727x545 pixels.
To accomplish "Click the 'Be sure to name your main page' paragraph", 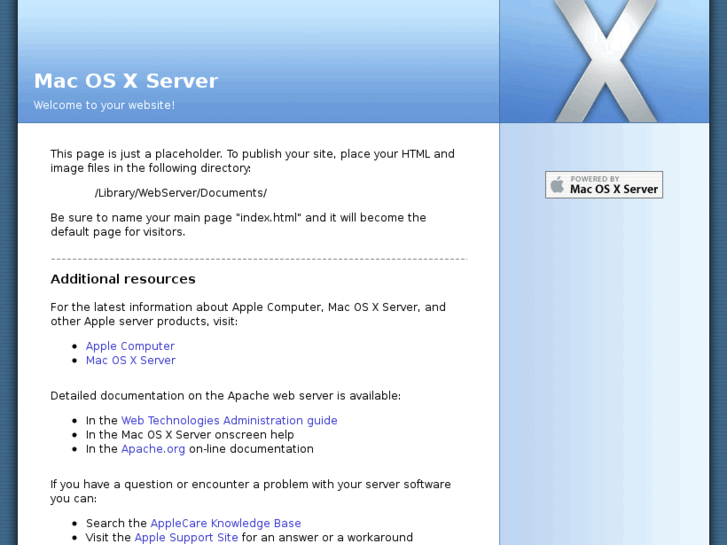I will tap(238, 224).
